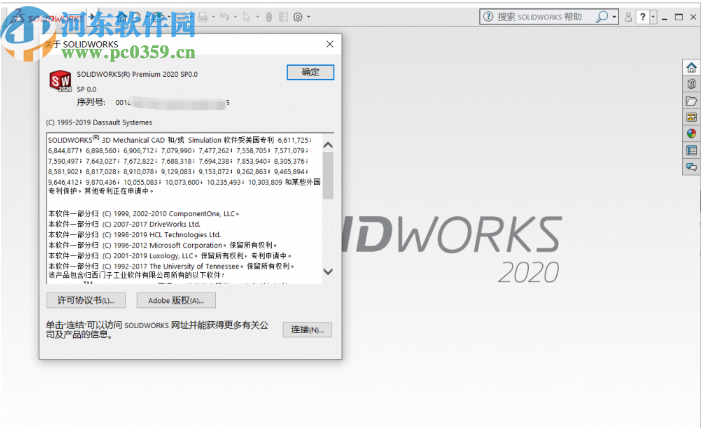Click the 'SP 0.0' label
Image resolution: width=704 pixels, height=428 pixels.
coord(86,89)
